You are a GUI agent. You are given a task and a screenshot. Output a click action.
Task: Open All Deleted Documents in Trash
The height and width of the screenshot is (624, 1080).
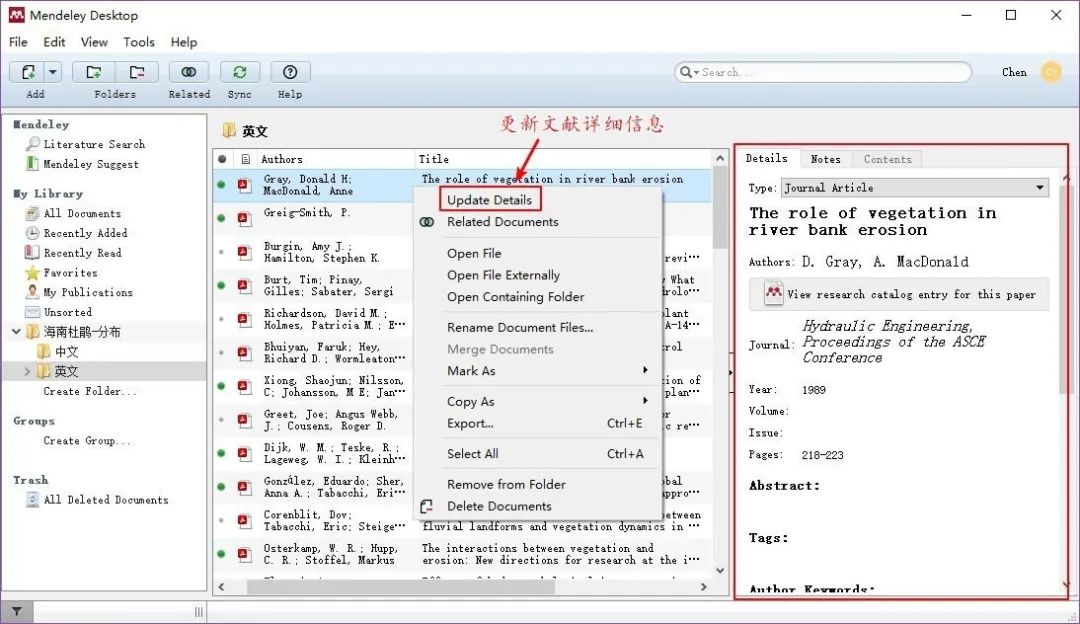point(105,500)
